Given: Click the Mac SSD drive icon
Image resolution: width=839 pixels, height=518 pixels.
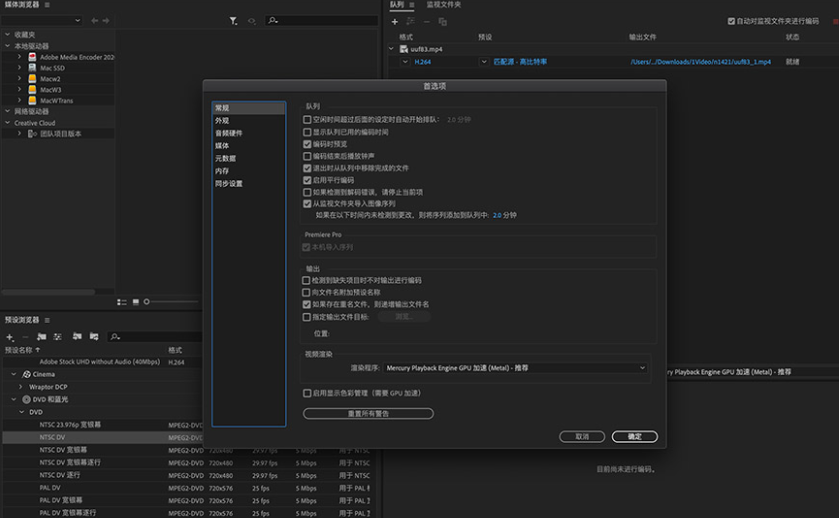Looking at the screenshot, I should pos(32,68).
